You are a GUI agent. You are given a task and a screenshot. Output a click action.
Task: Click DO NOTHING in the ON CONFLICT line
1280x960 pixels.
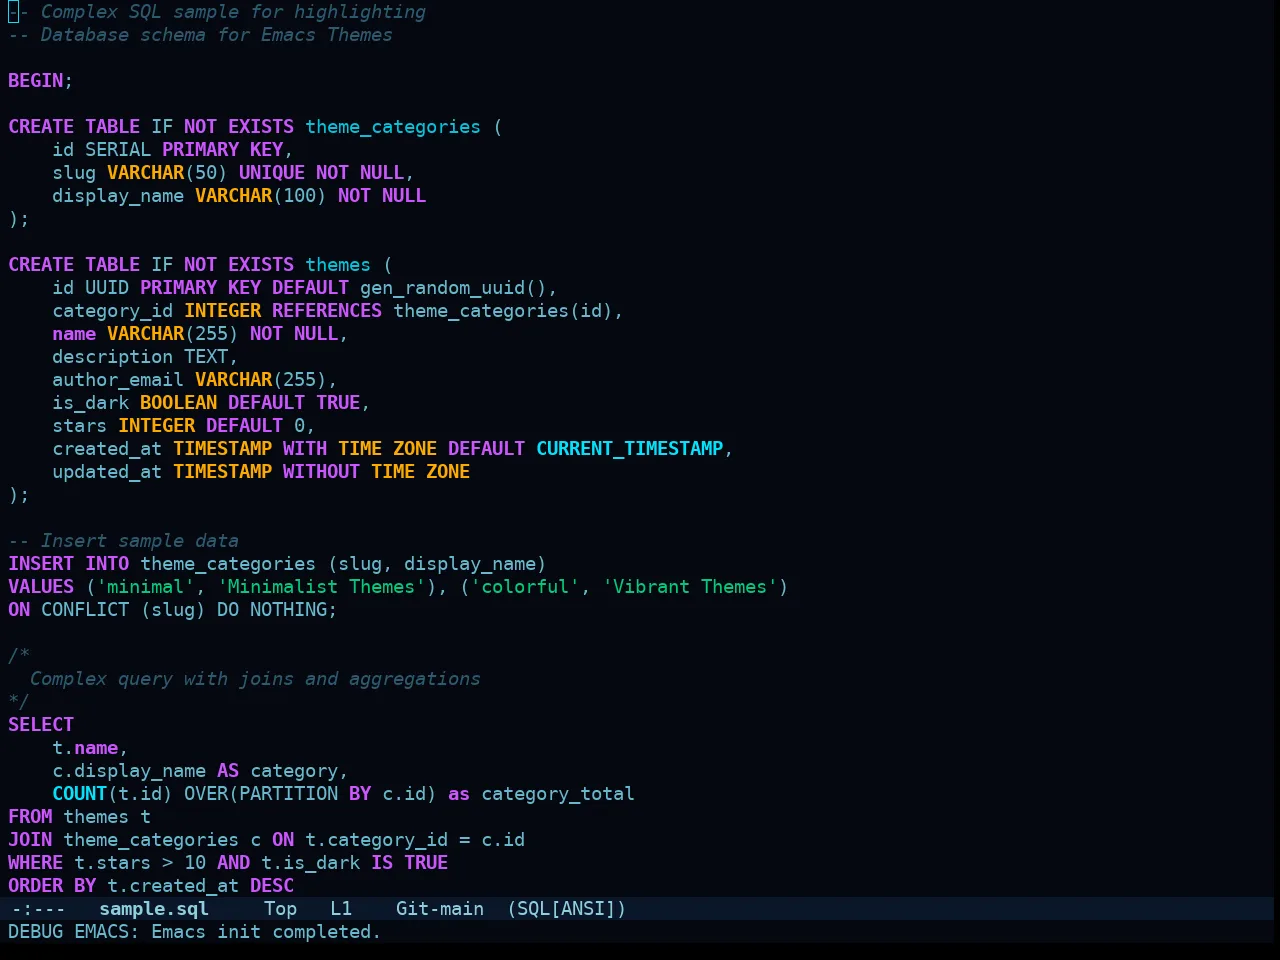pyautogui.click(x=272, y=610)
